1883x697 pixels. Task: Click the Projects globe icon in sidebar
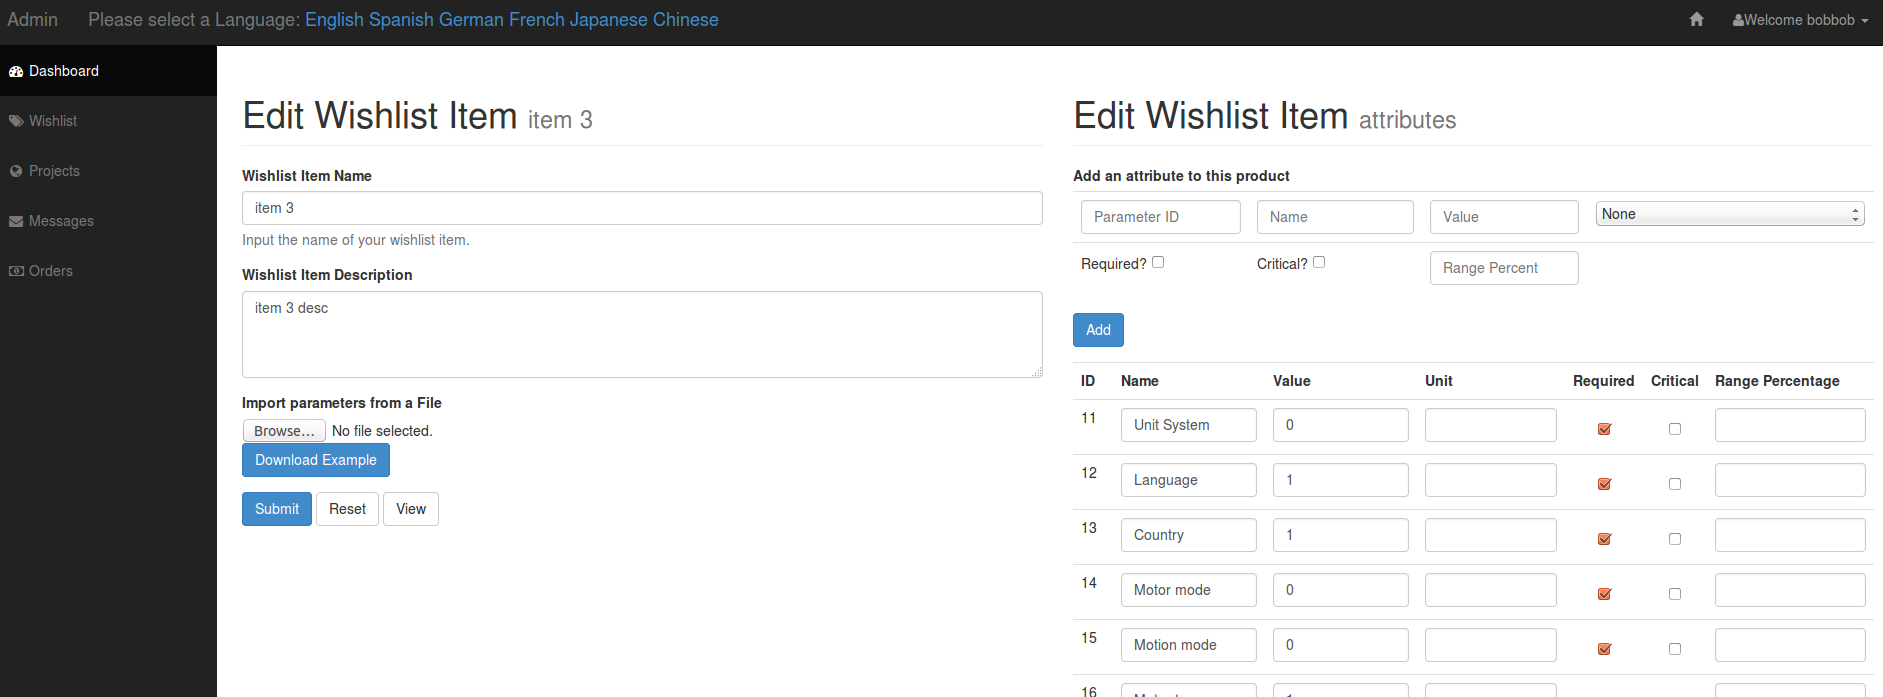16,172
